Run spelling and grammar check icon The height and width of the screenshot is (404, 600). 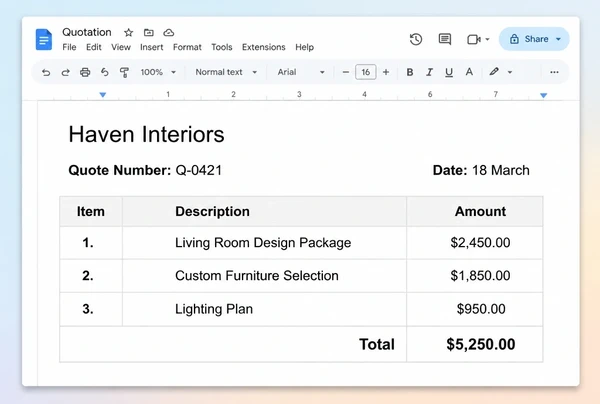click(104, 72)
